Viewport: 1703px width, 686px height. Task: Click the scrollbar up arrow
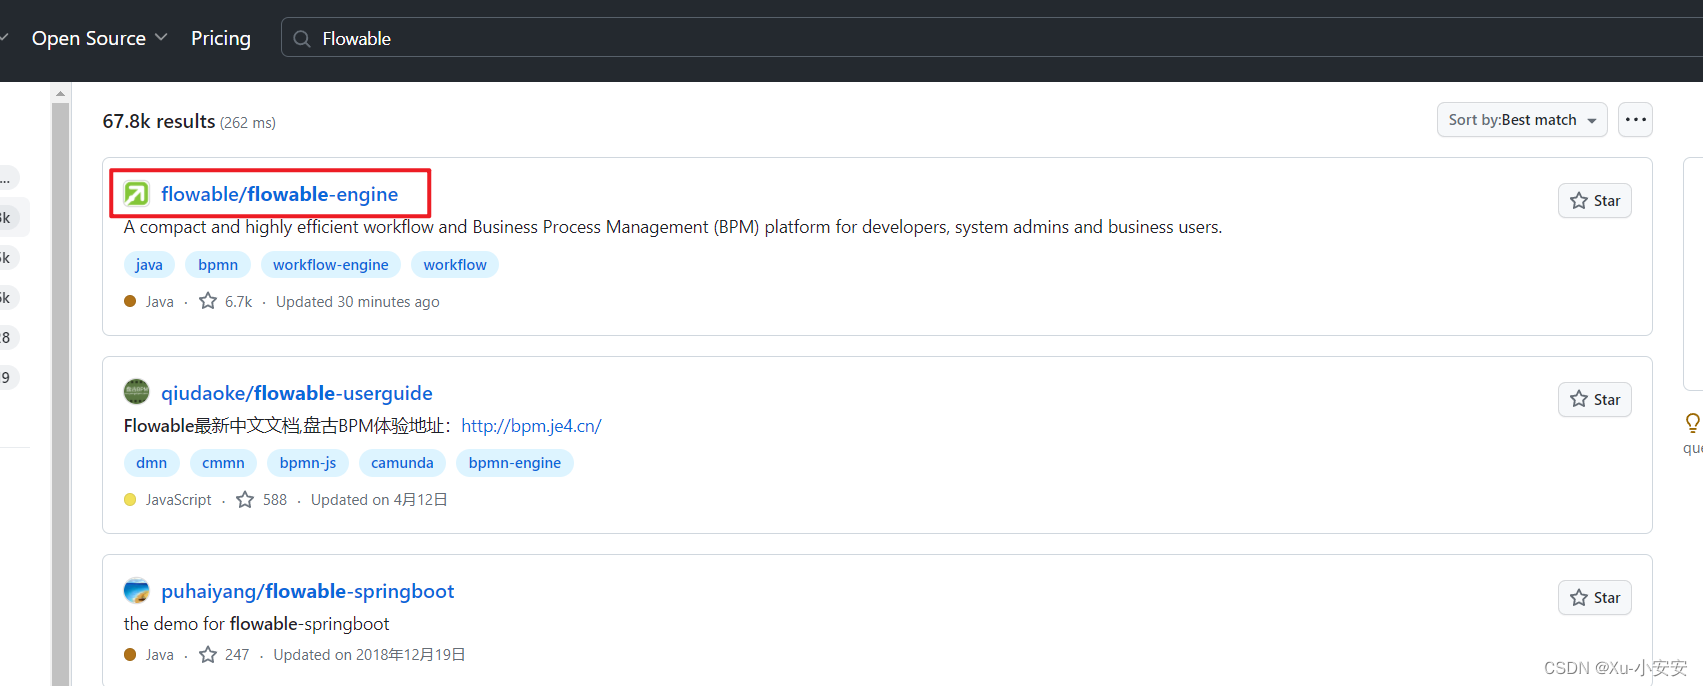pos(60,93)
